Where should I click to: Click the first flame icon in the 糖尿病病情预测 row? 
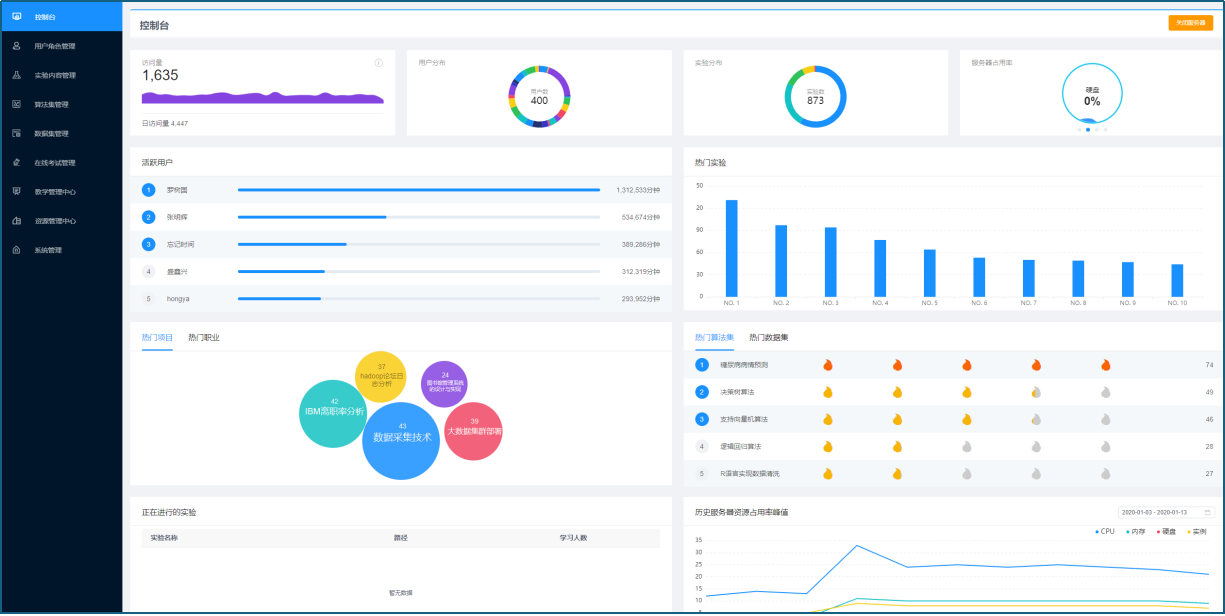click(827, 365)
